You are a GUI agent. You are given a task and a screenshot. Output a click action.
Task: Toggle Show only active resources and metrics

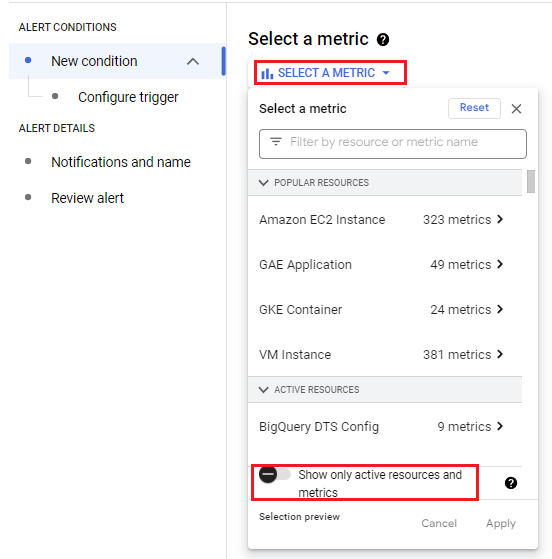pos(275,475)
